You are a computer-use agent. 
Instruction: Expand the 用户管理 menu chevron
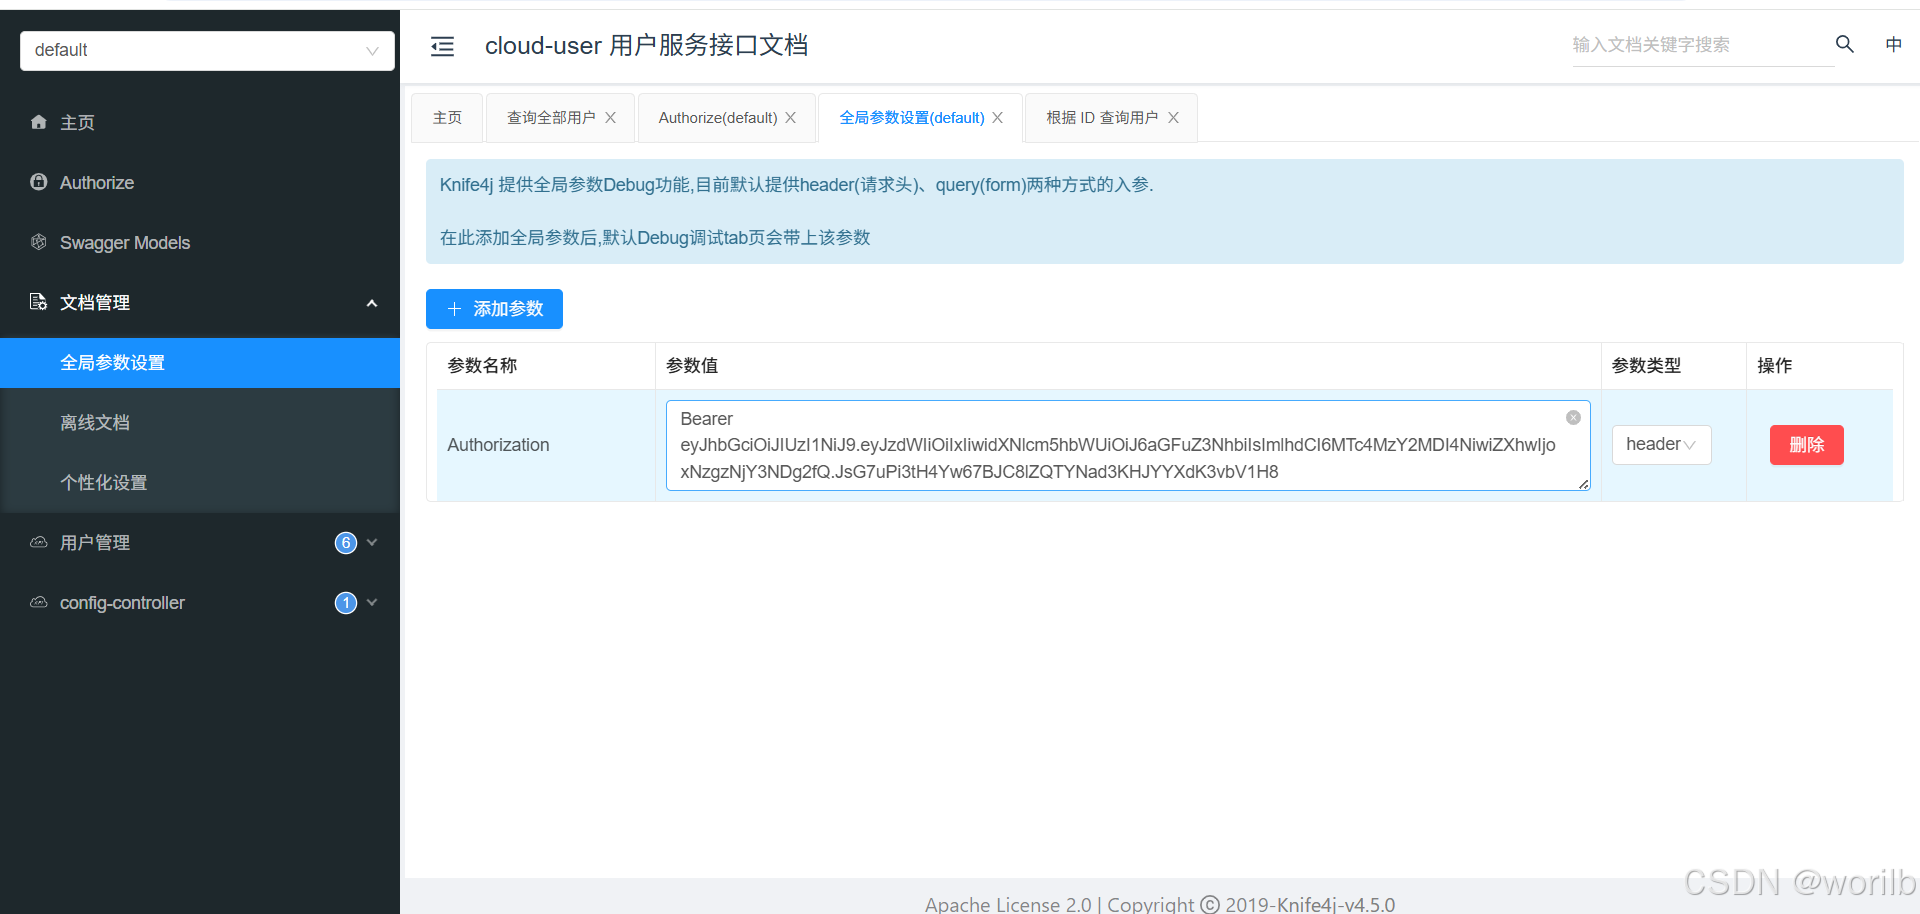tap(372, 543)
